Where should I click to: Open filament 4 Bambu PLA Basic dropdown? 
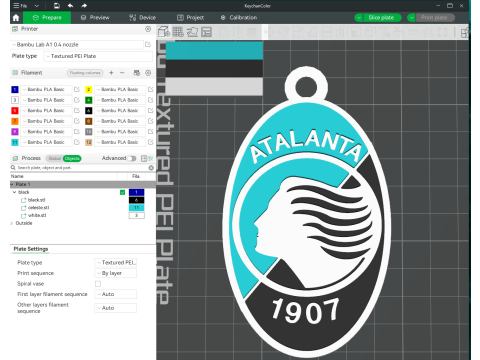120,100
